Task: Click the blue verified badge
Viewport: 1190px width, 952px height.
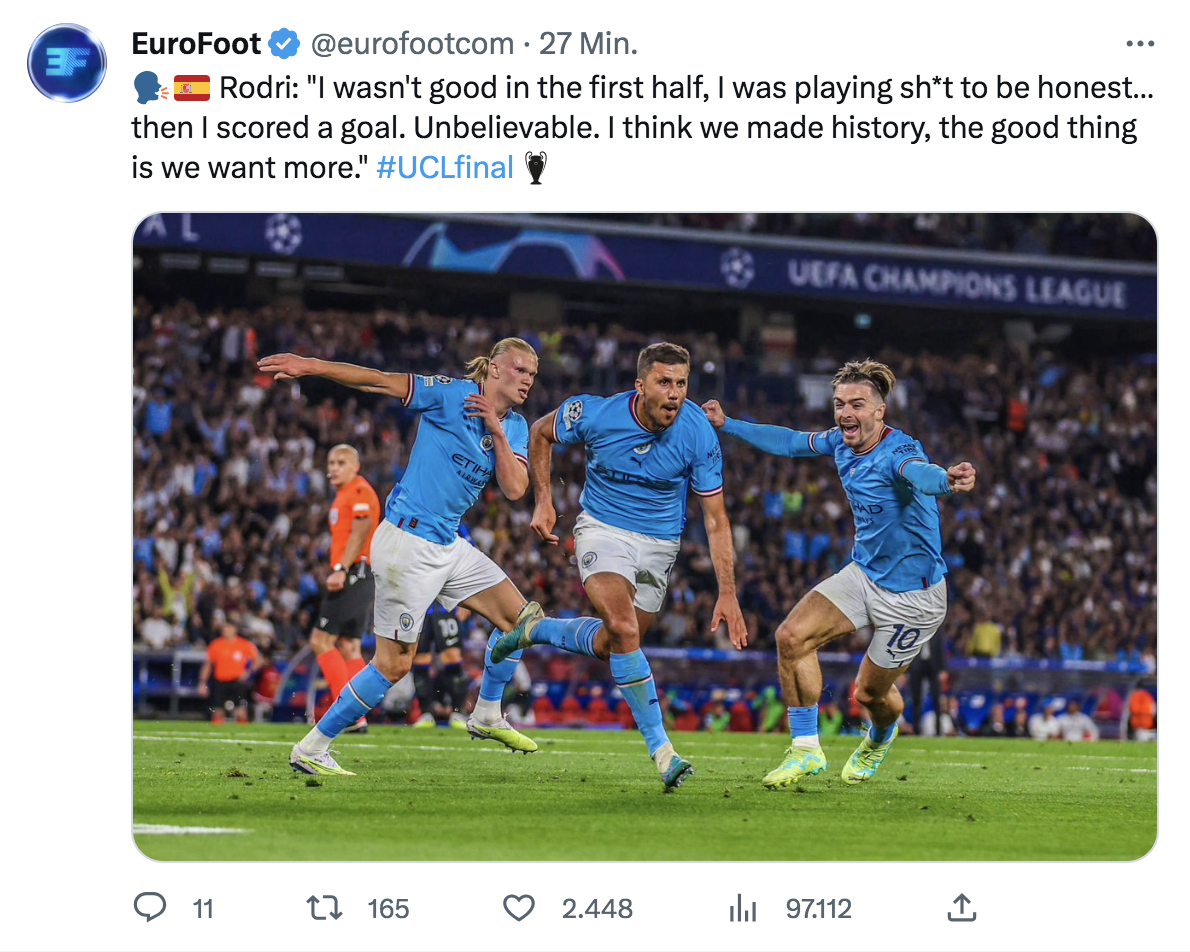Action: (285, 44)
